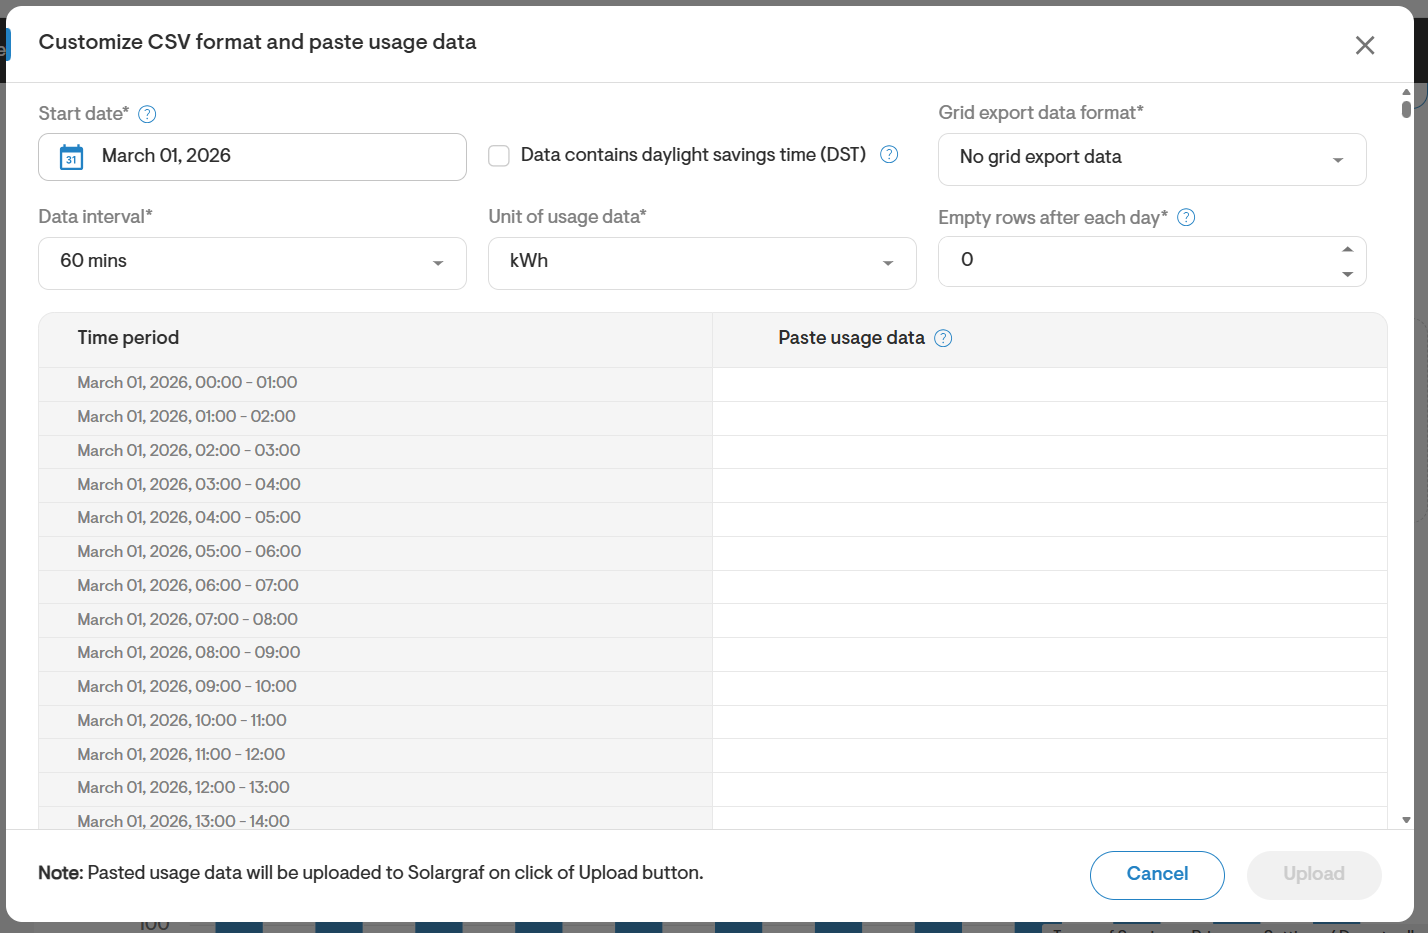Click the DST help question mark icon
This screenshot has width=1428, height=933.
pyautogui.click(x=889, y=154)
